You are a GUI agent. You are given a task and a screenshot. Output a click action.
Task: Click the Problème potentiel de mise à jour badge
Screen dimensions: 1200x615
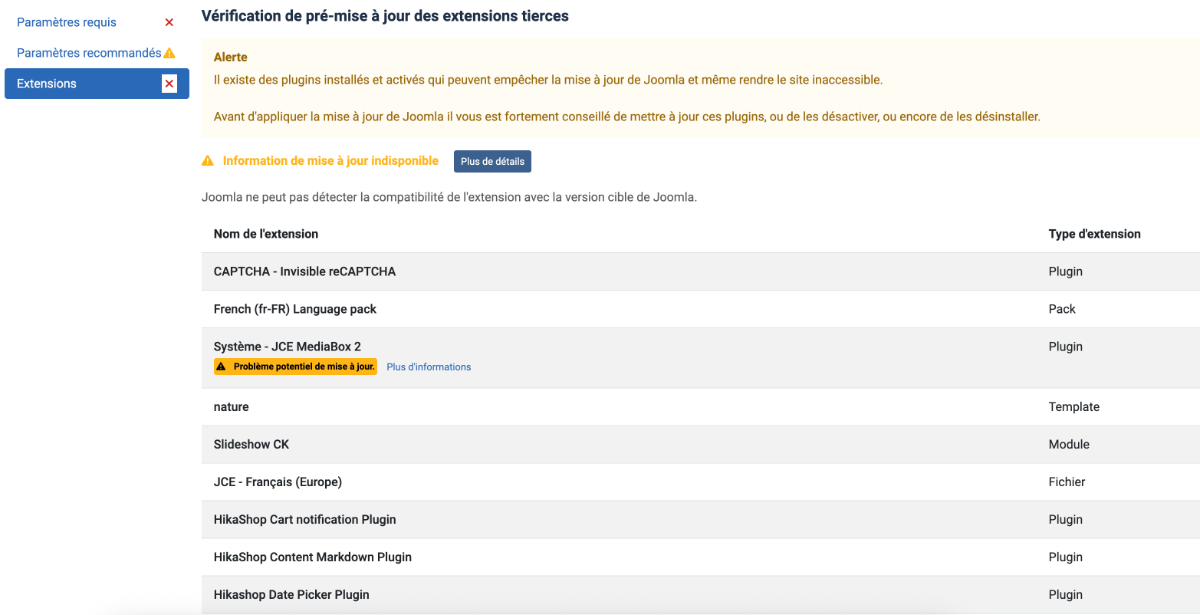[x=296, y=367]
